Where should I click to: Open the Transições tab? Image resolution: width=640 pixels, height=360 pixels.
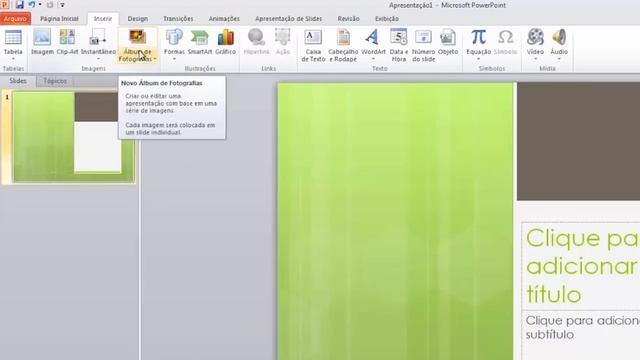pyautogui.click(x=178, y=19)
